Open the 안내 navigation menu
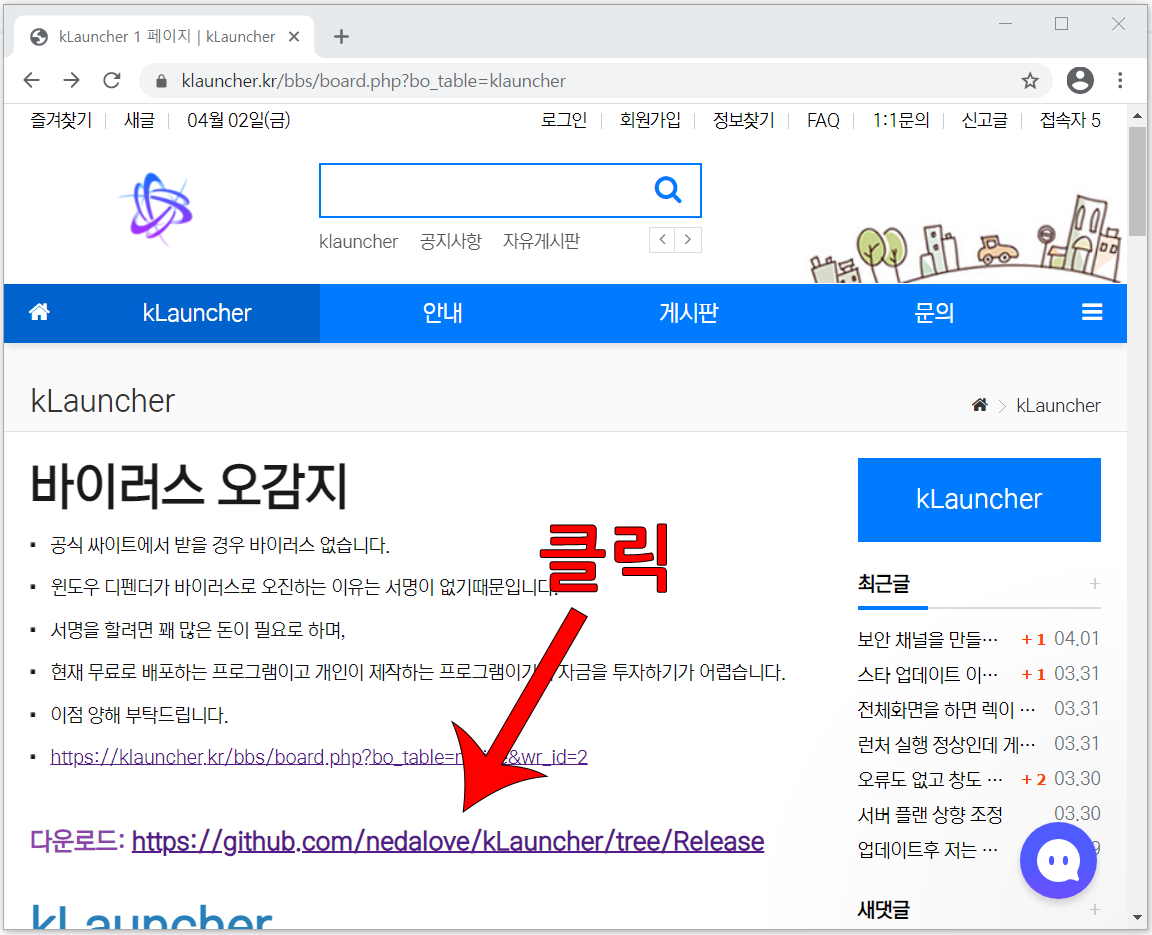Image resolution: width=1152 pixels, height=935 pixels. pyautogui.click(x=442, y=313)
